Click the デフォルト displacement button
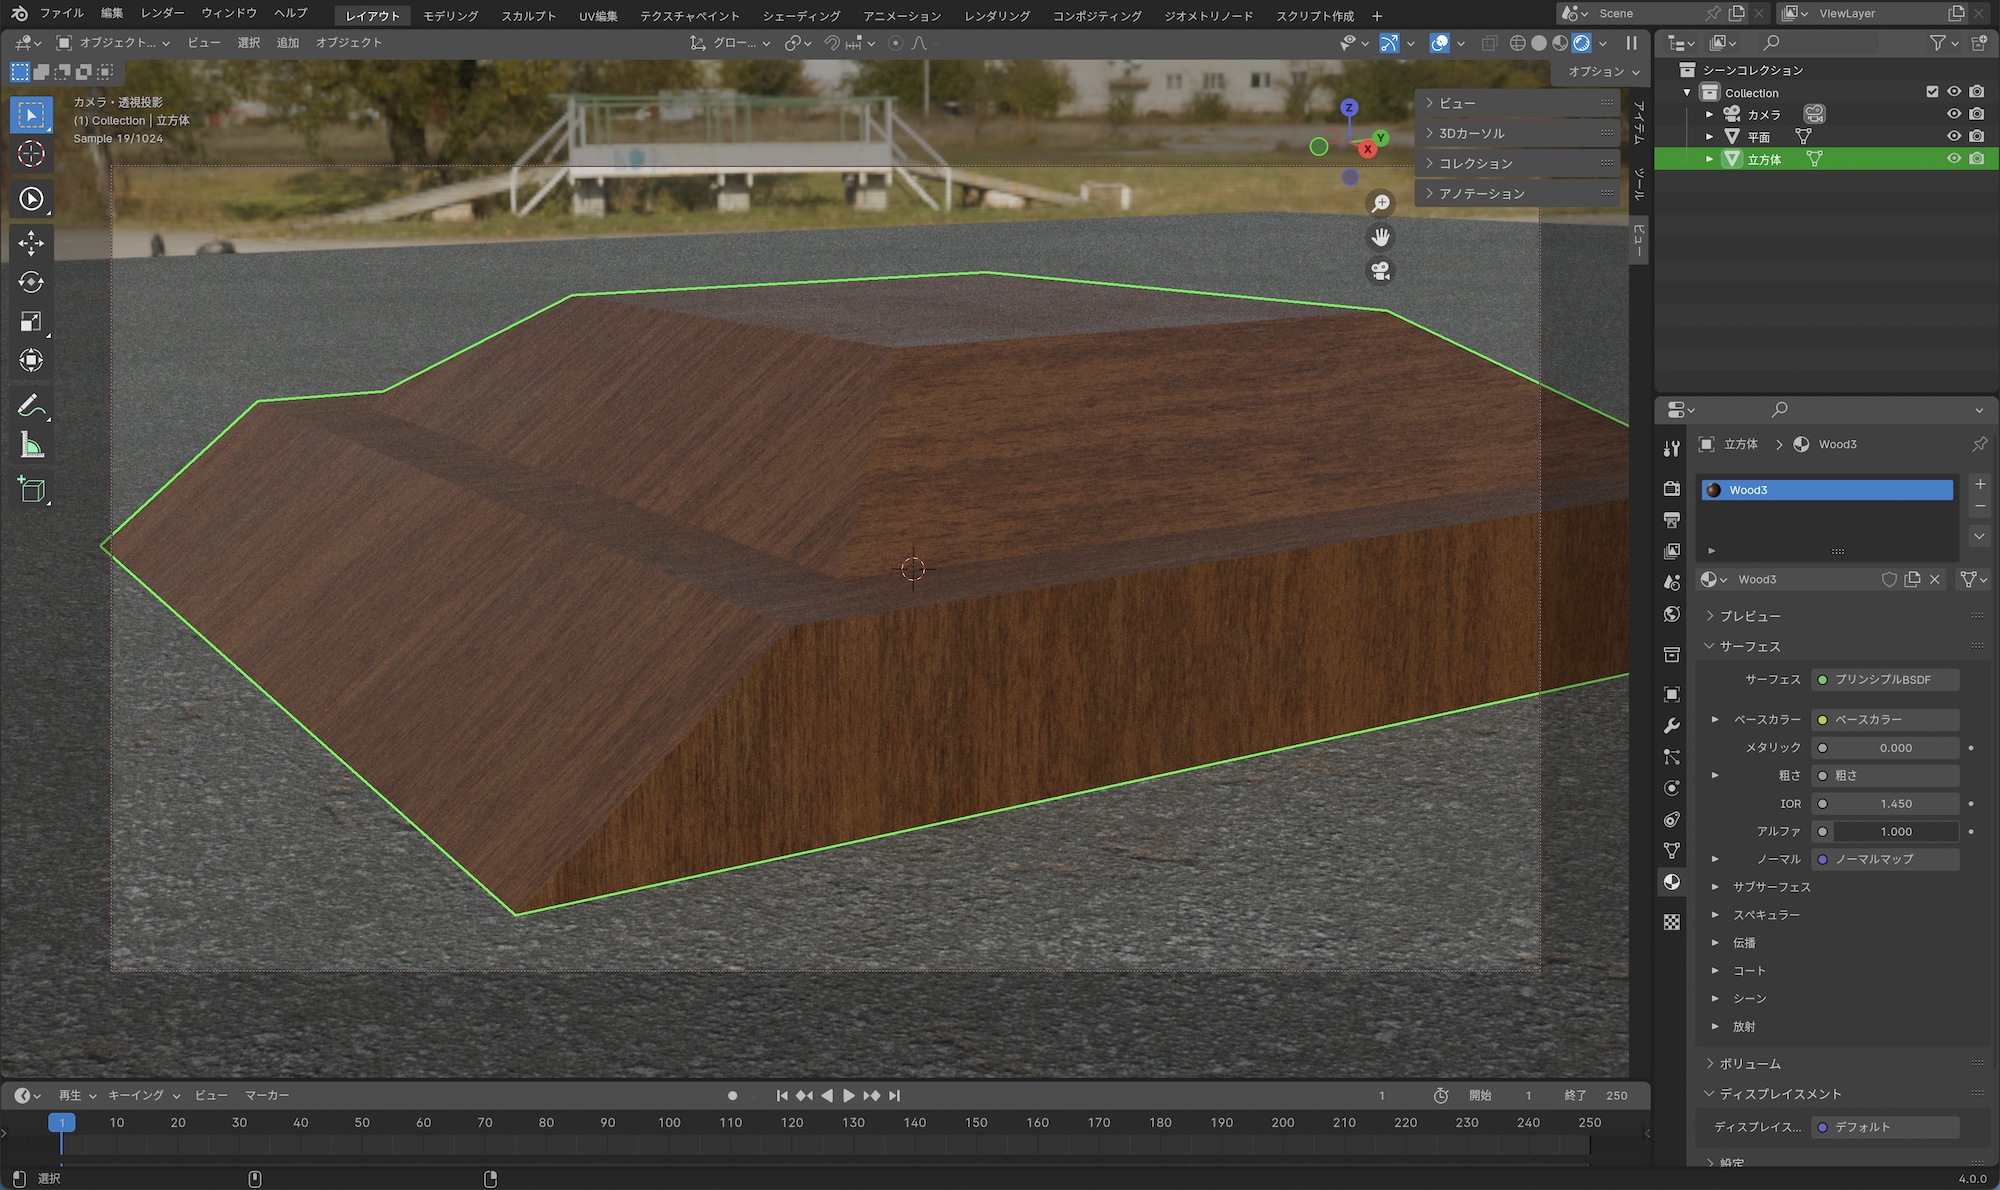2000x1190 pixels. [x=1884, y=1126]
